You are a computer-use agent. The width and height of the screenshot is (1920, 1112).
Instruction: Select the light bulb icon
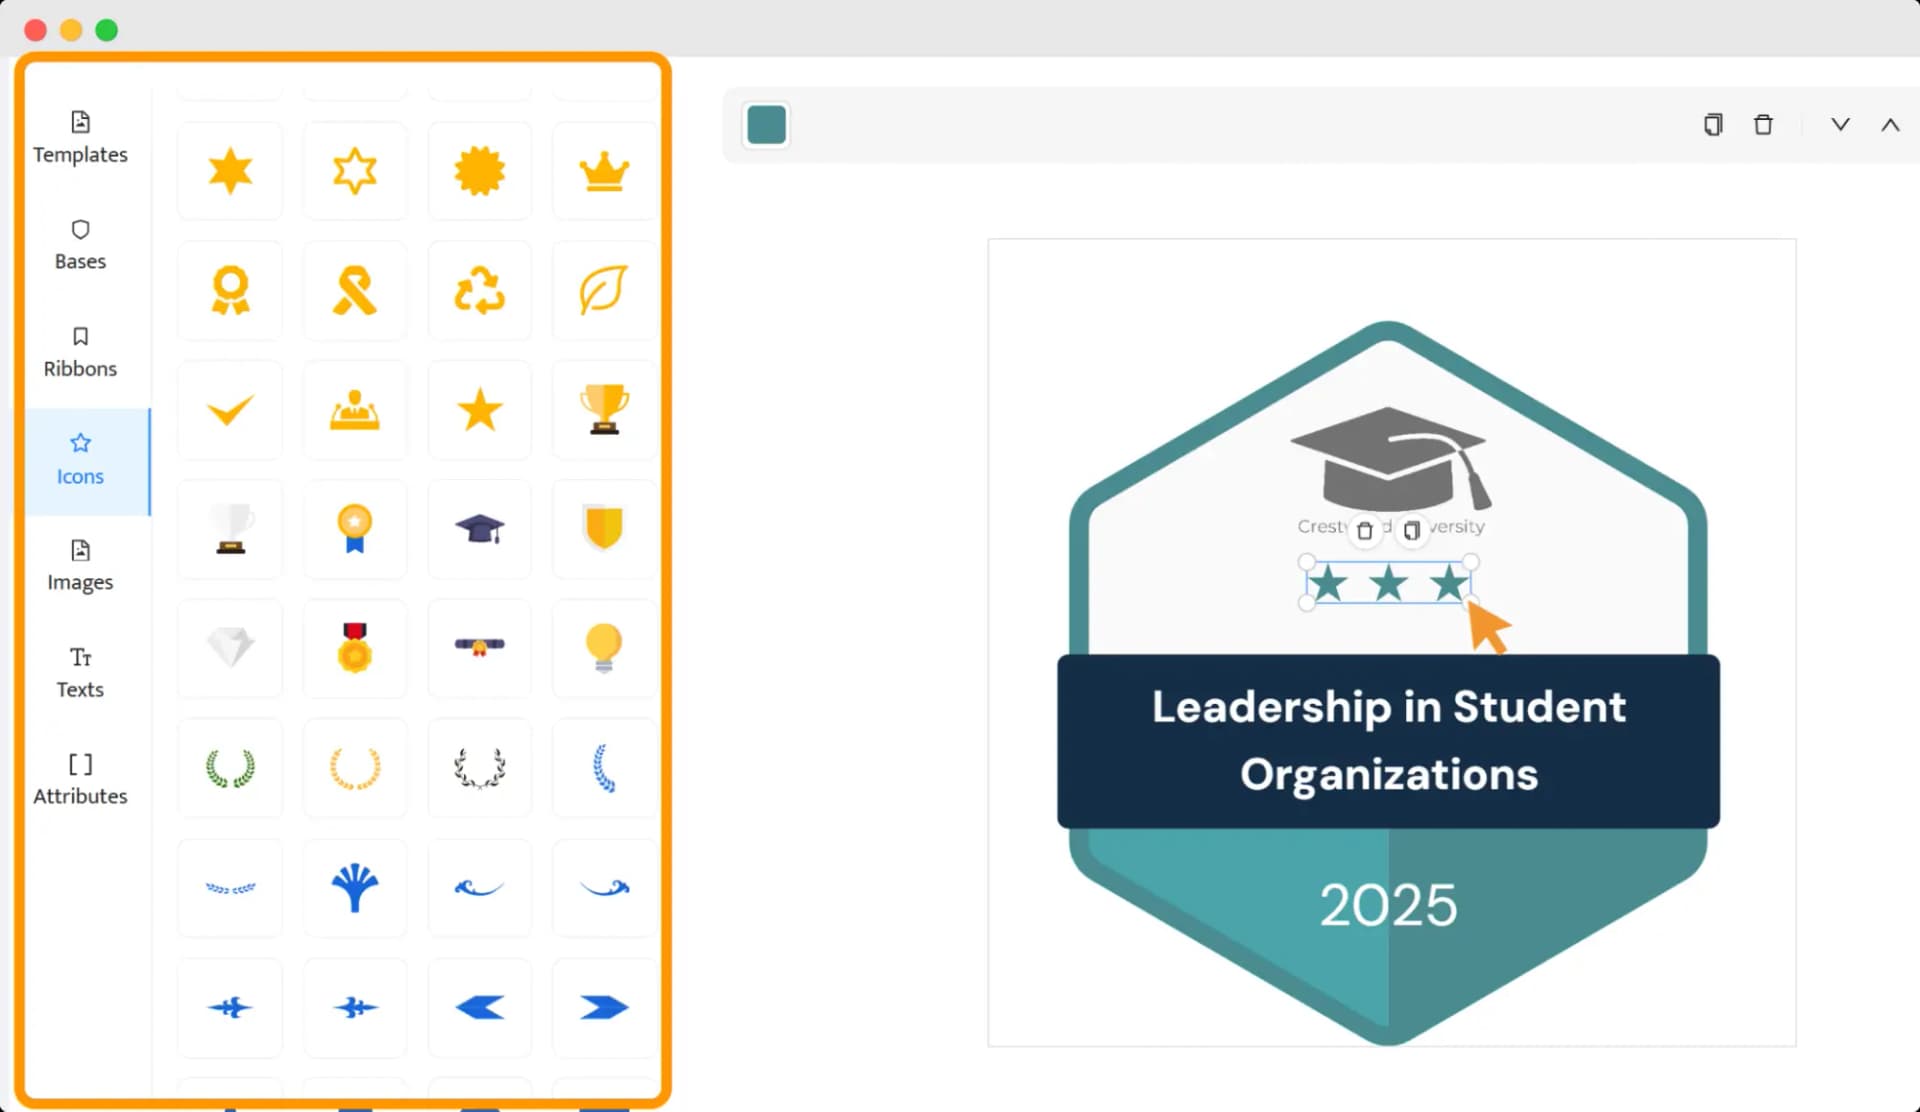point(603,647)
